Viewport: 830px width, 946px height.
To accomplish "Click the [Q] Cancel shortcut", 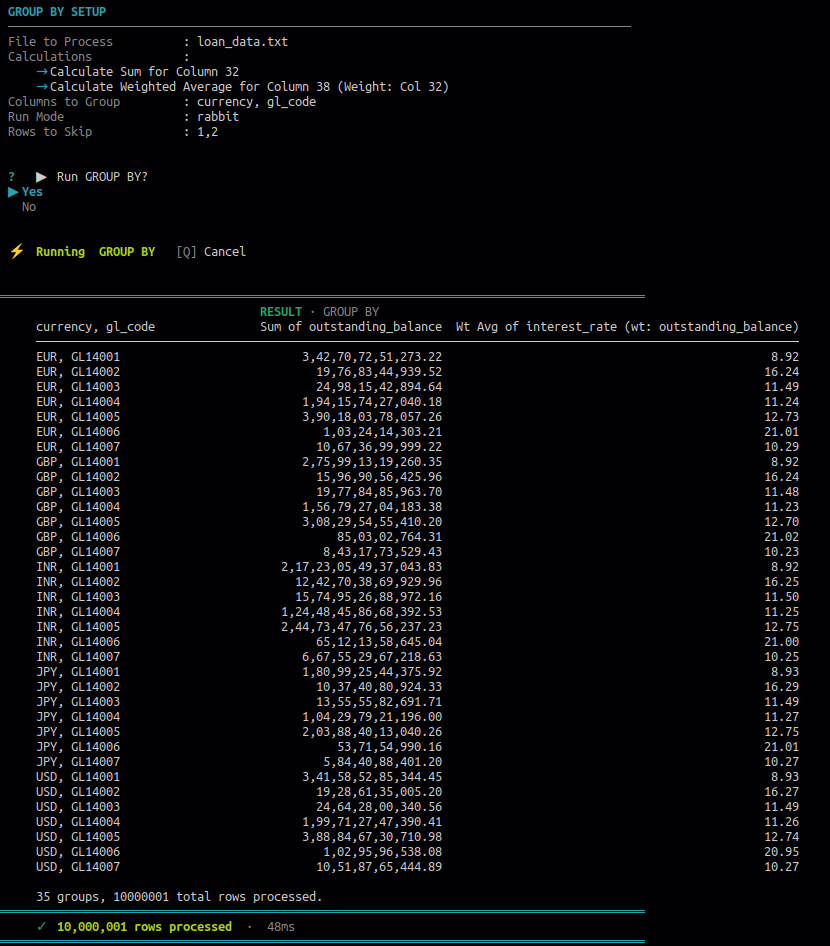I will point(211,252).
